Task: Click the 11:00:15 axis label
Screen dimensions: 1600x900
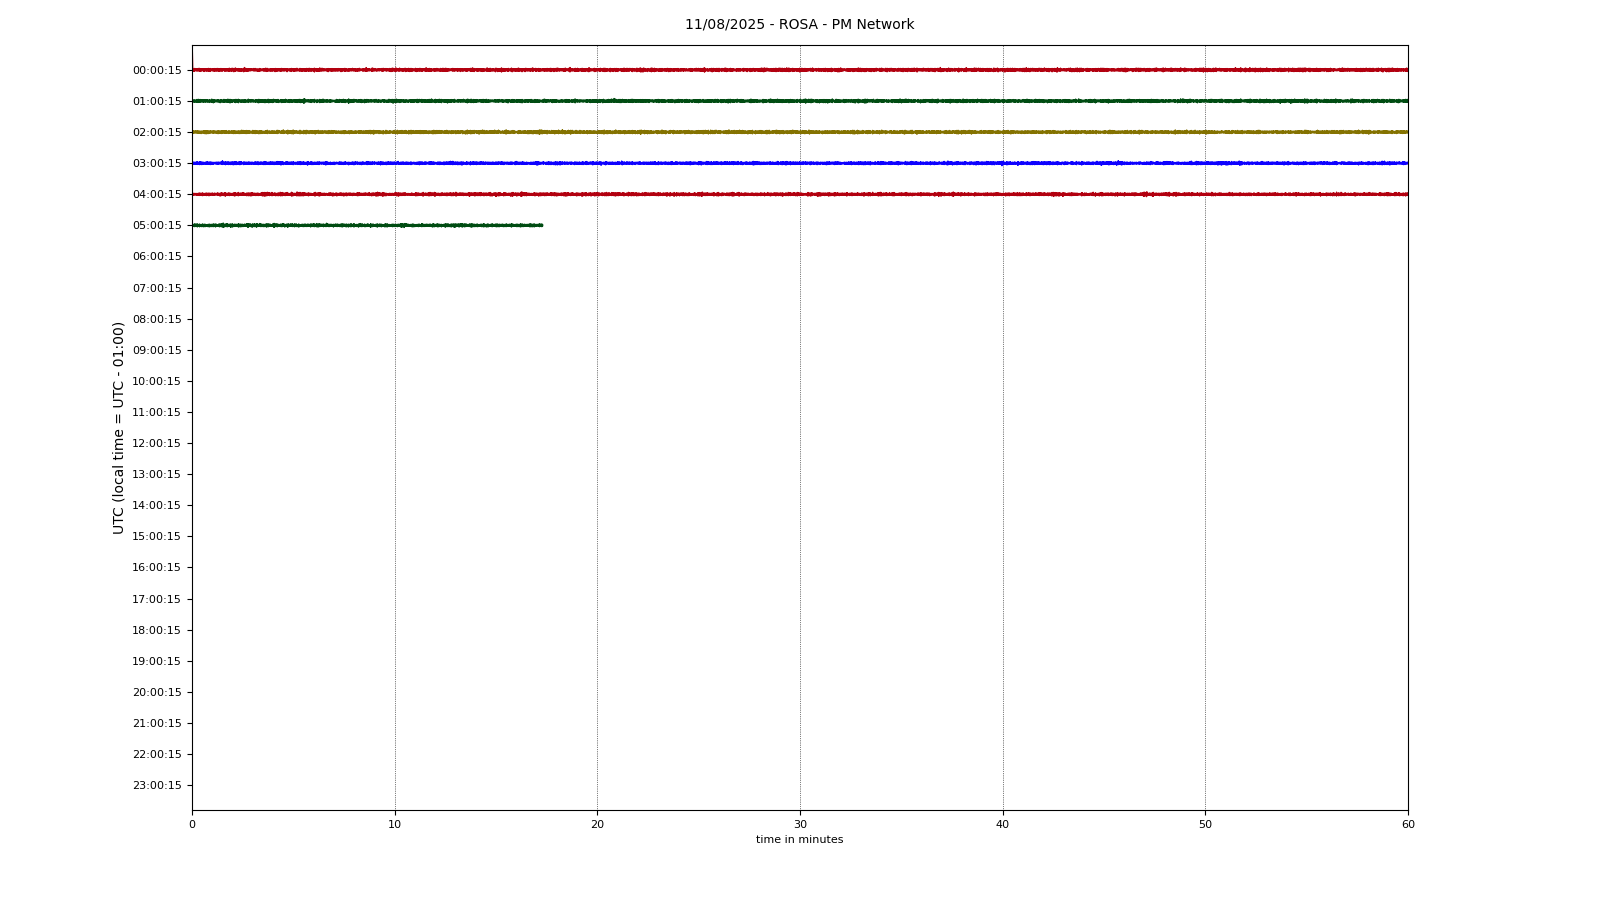Action: pyautogui.click(x=157, y=412)
